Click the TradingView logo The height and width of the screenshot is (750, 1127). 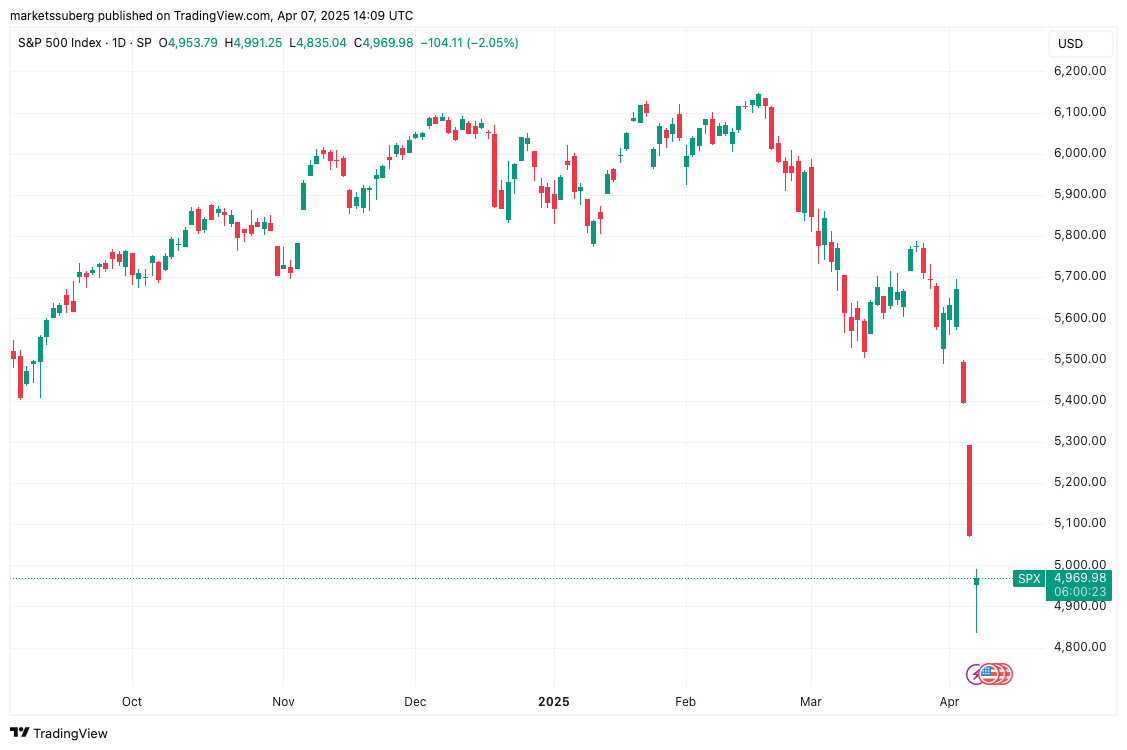coord(59,733)
